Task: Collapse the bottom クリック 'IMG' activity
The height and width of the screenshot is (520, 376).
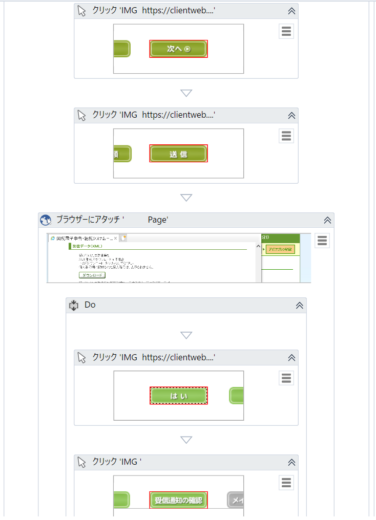Action: [291, 462]
